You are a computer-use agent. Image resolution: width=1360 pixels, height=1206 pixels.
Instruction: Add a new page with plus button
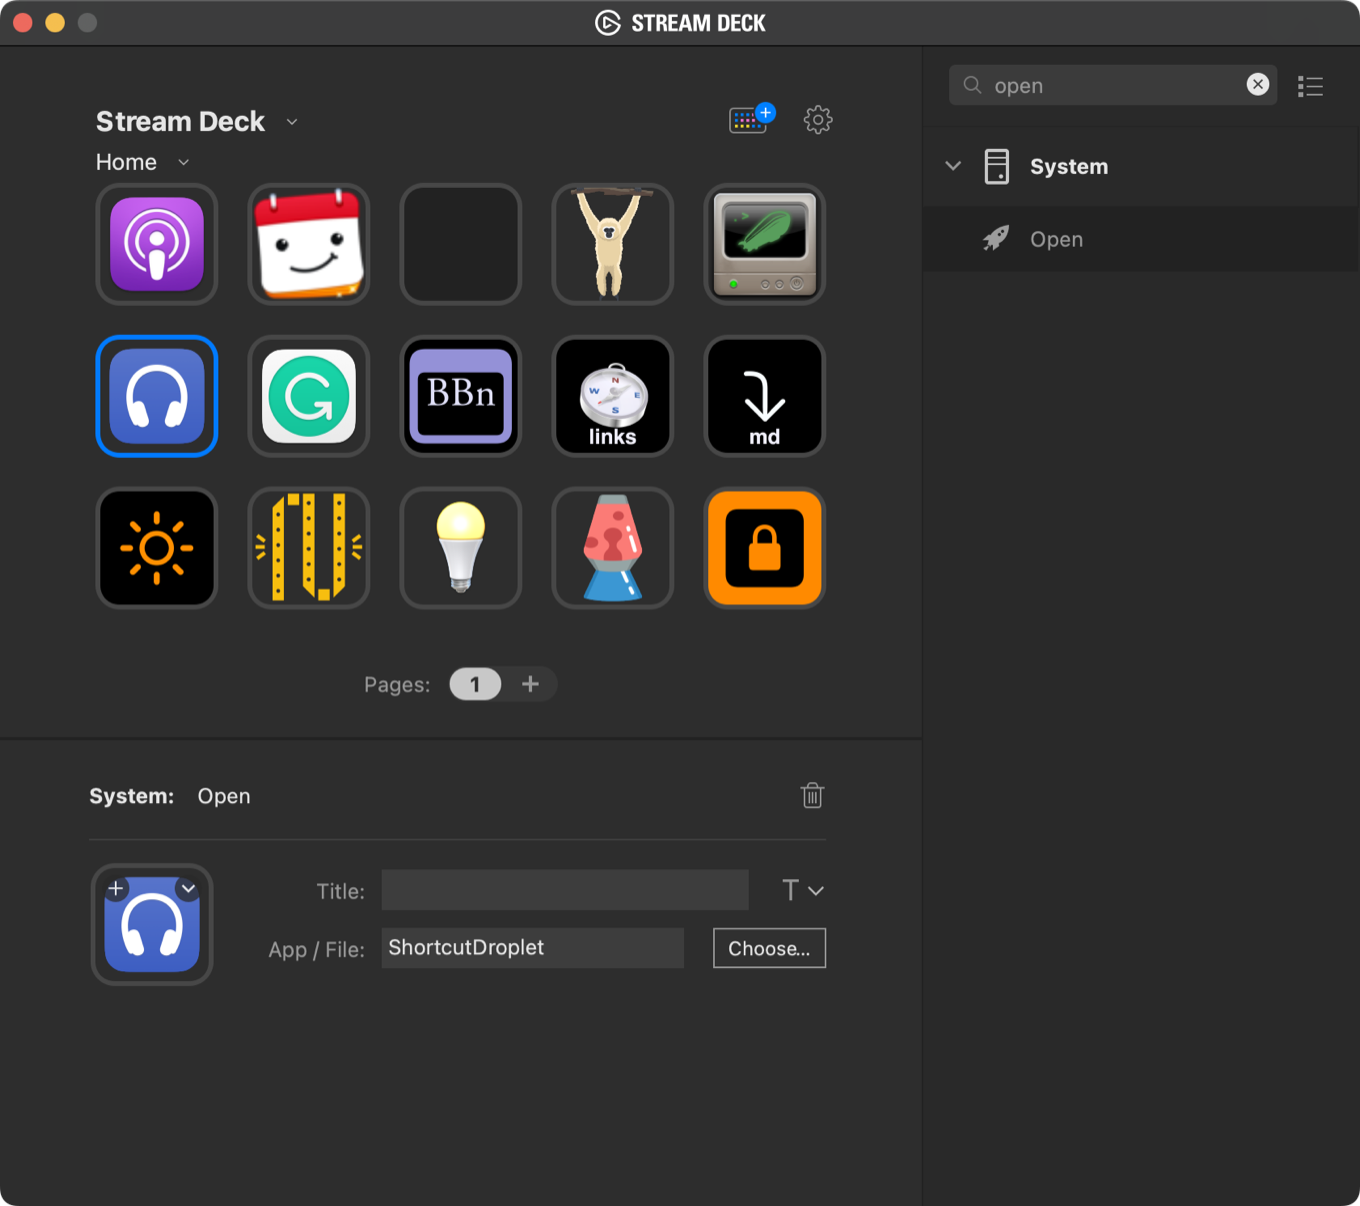tap(531, 684)
